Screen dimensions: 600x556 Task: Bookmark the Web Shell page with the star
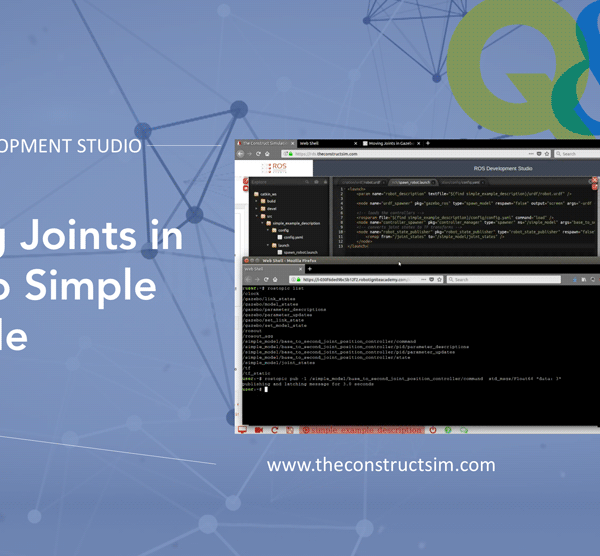[x=439, y=279]
